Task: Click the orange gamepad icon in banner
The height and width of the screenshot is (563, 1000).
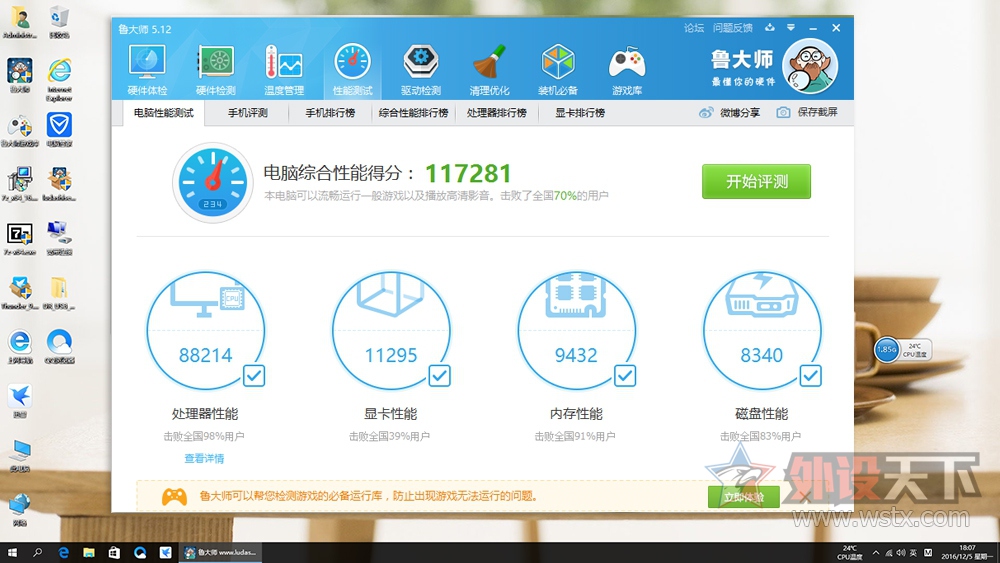Action: tap(174, 496)
